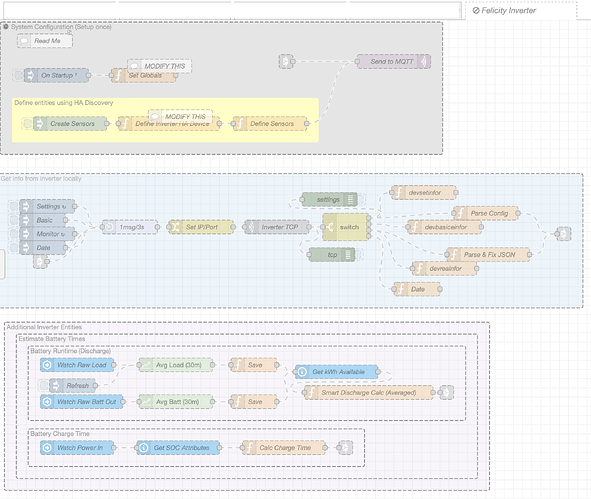
Task: Select the Send to MQTT node
Action: click(x=393, y=61)
